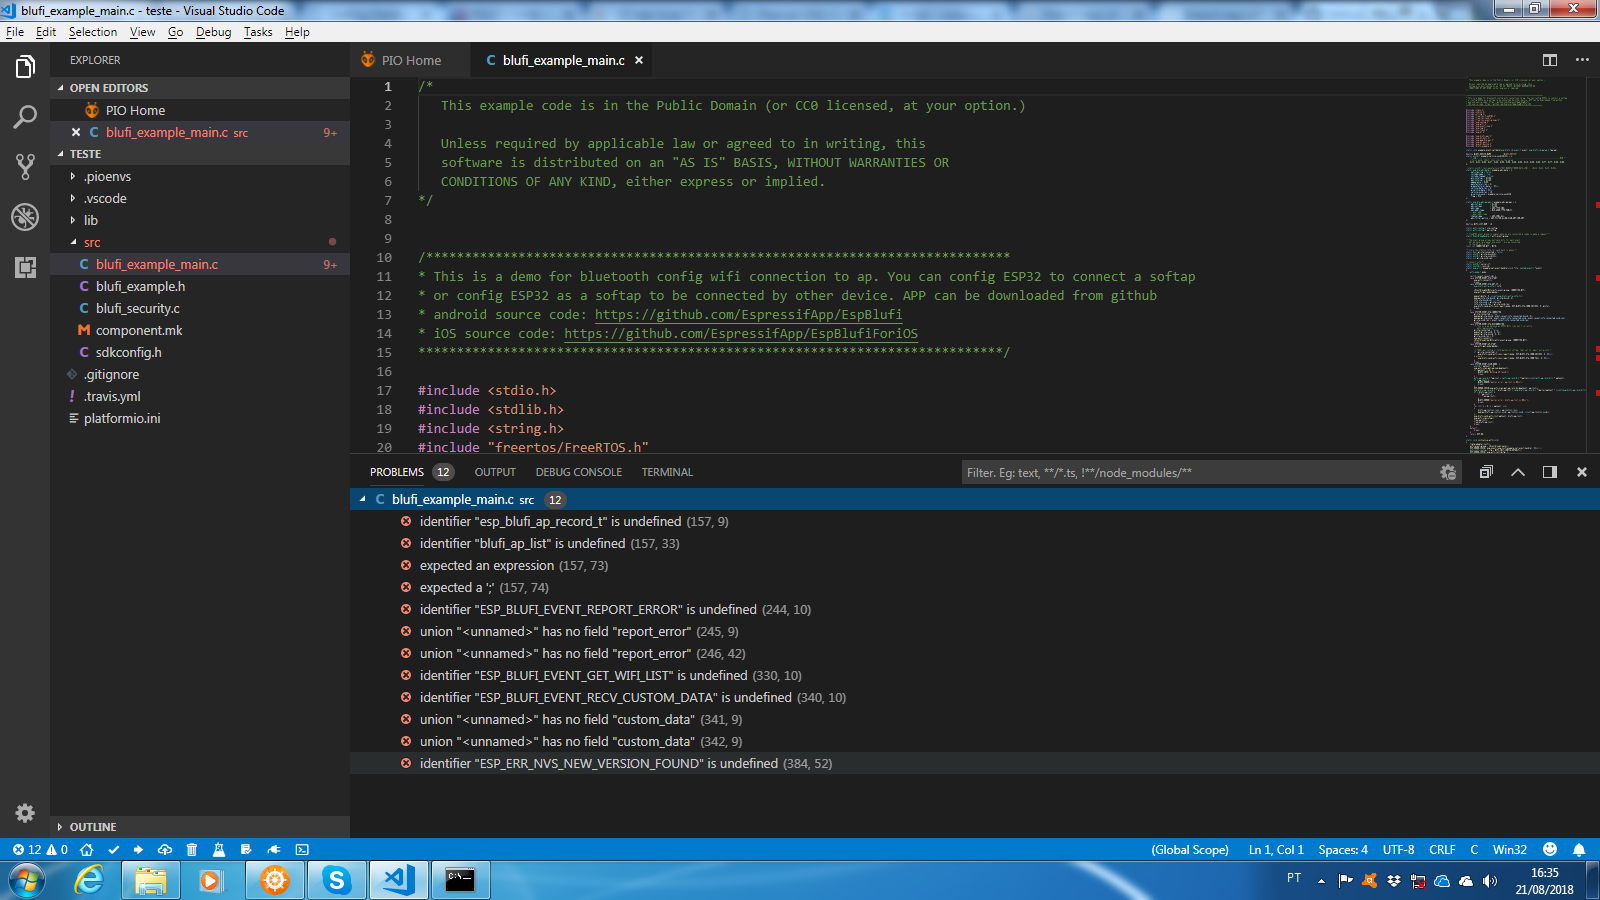Open the Search view in activity bar

[x=25, y=117]
